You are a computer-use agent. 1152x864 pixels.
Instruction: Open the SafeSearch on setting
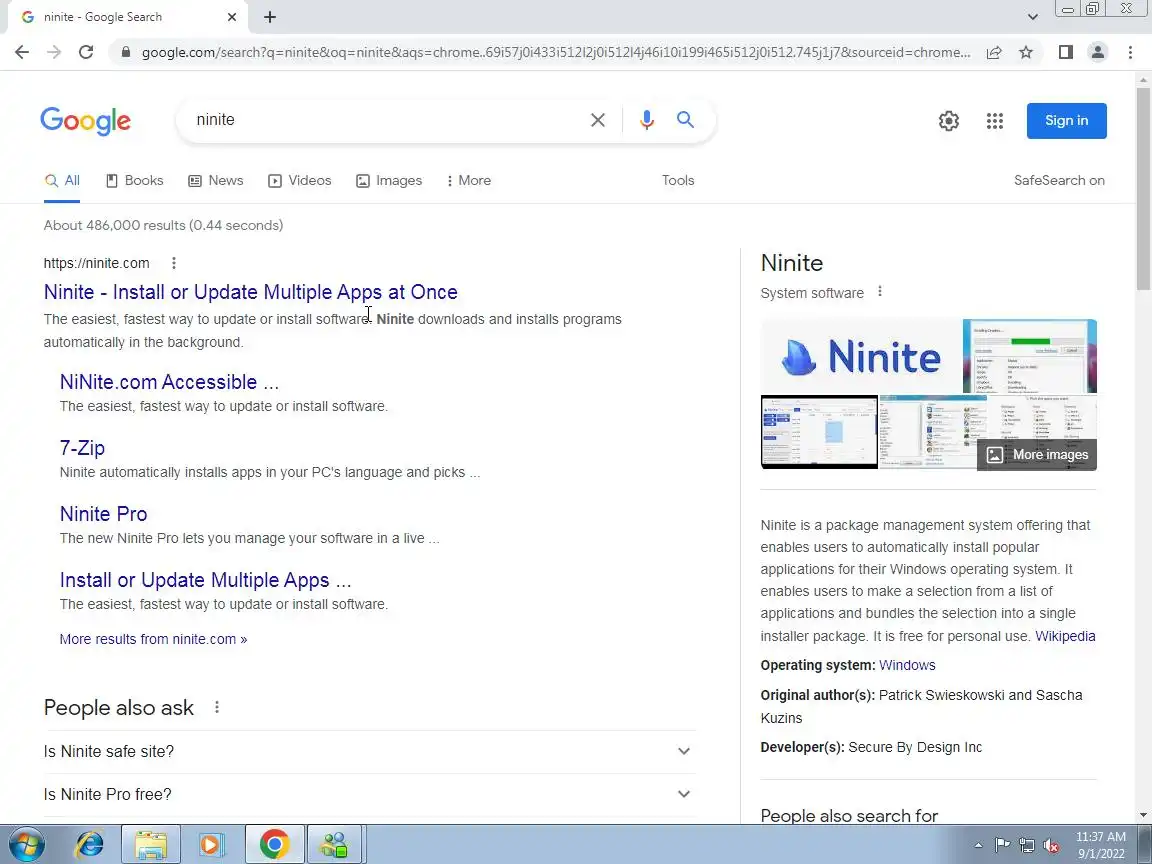[1059, 181]
